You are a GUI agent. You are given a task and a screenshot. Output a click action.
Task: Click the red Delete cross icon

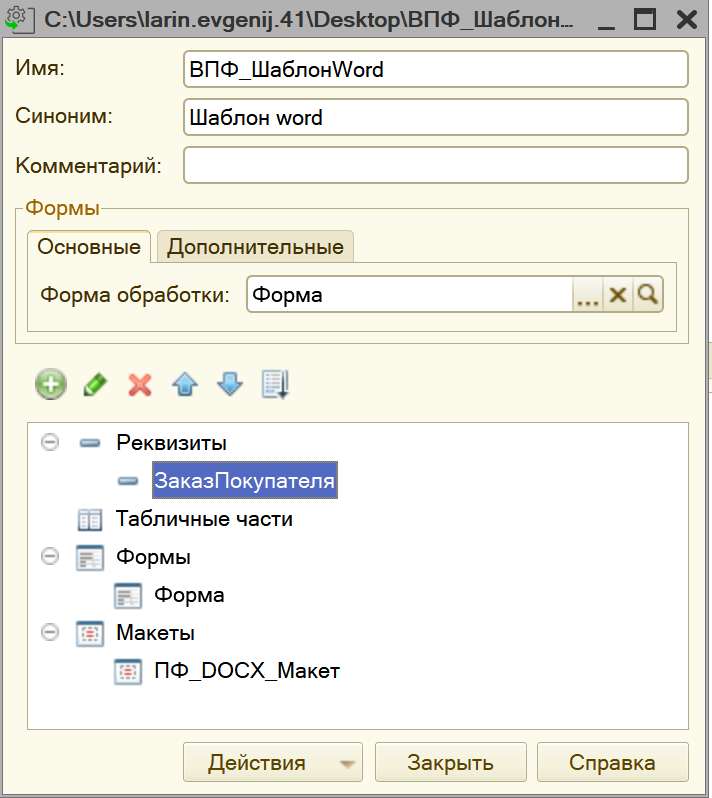coord(140,384)
